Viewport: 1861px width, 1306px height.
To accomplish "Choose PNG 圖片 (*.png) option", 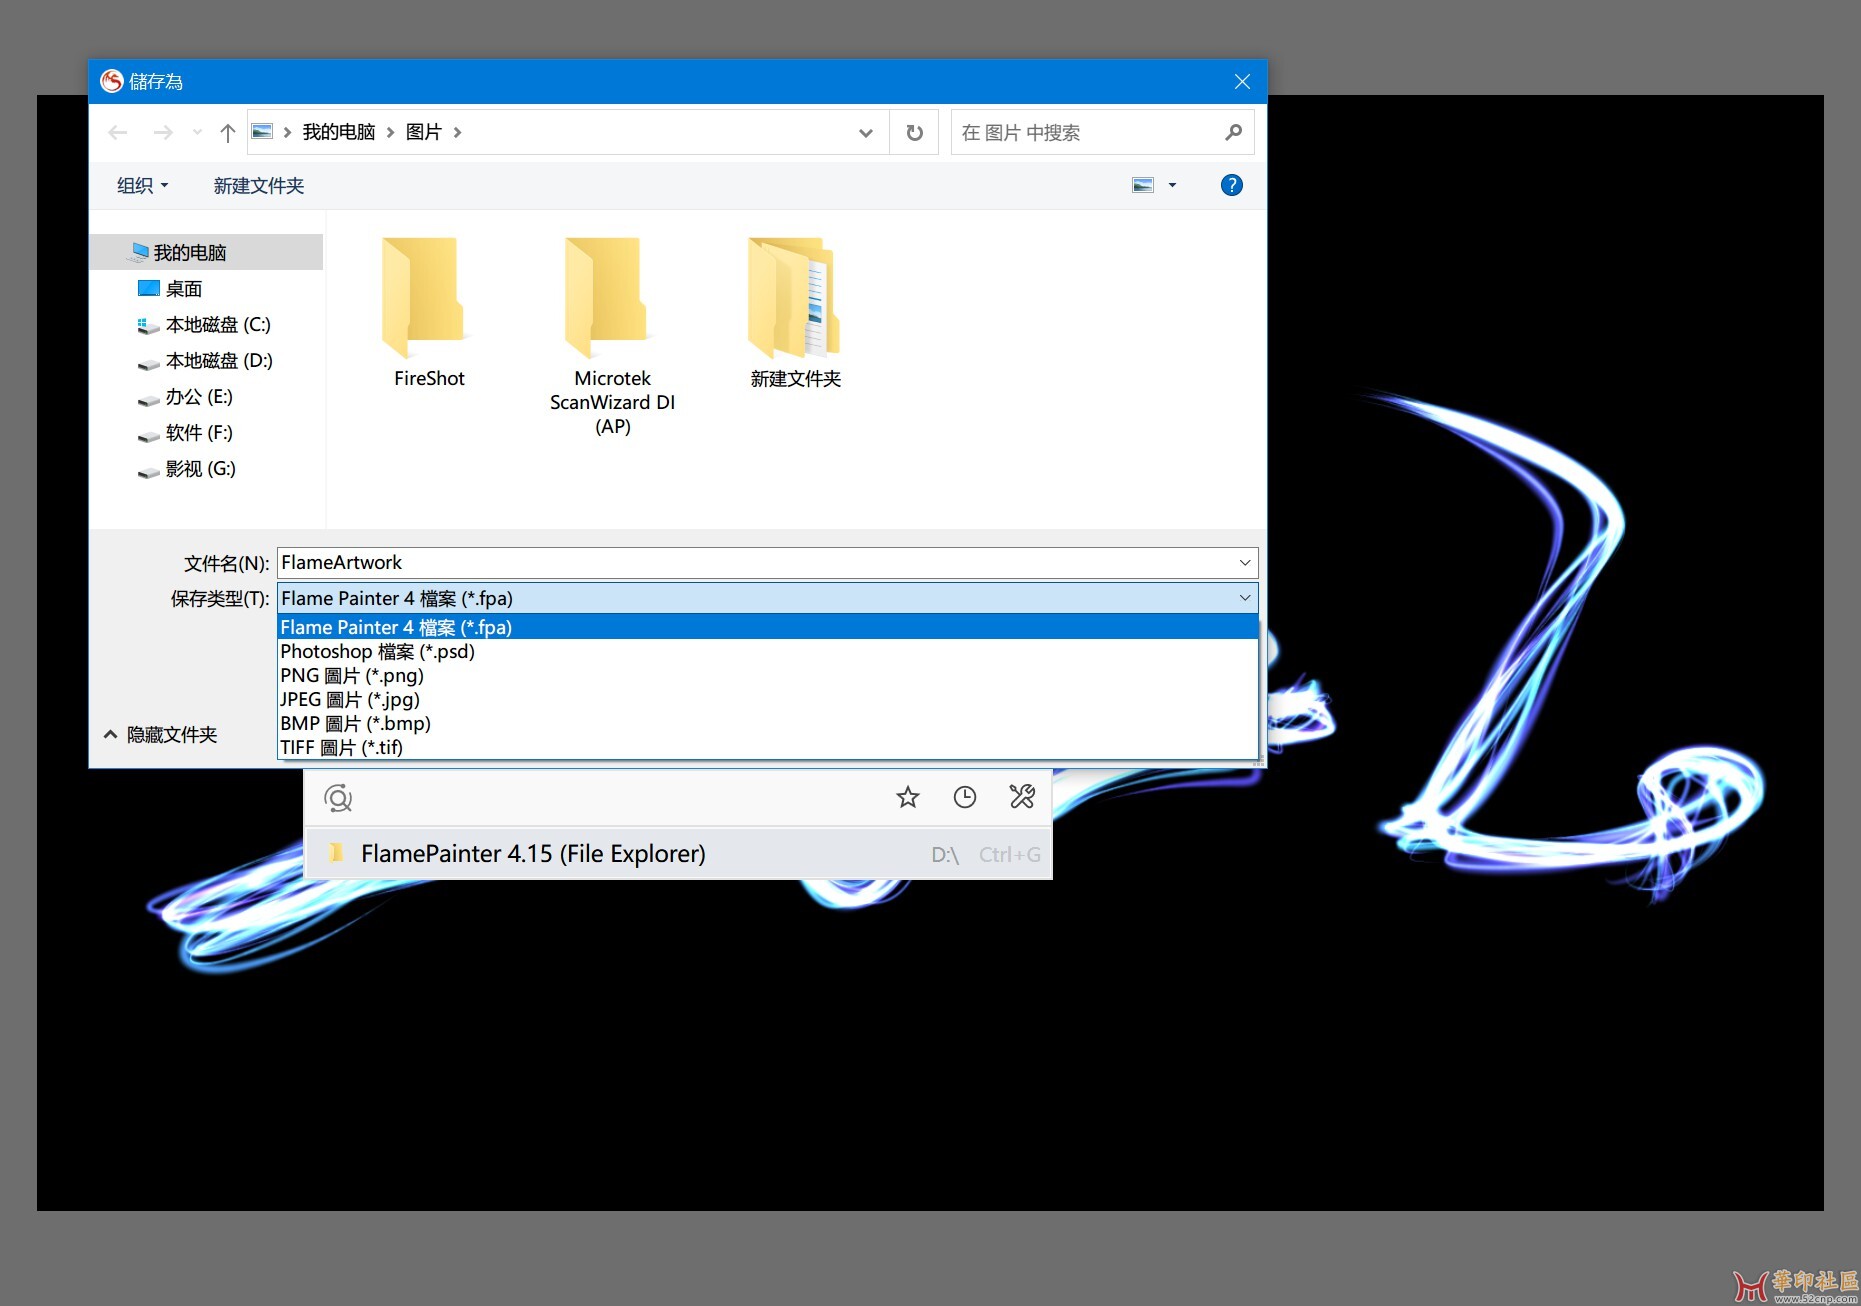I will click(x=767, y=675).
